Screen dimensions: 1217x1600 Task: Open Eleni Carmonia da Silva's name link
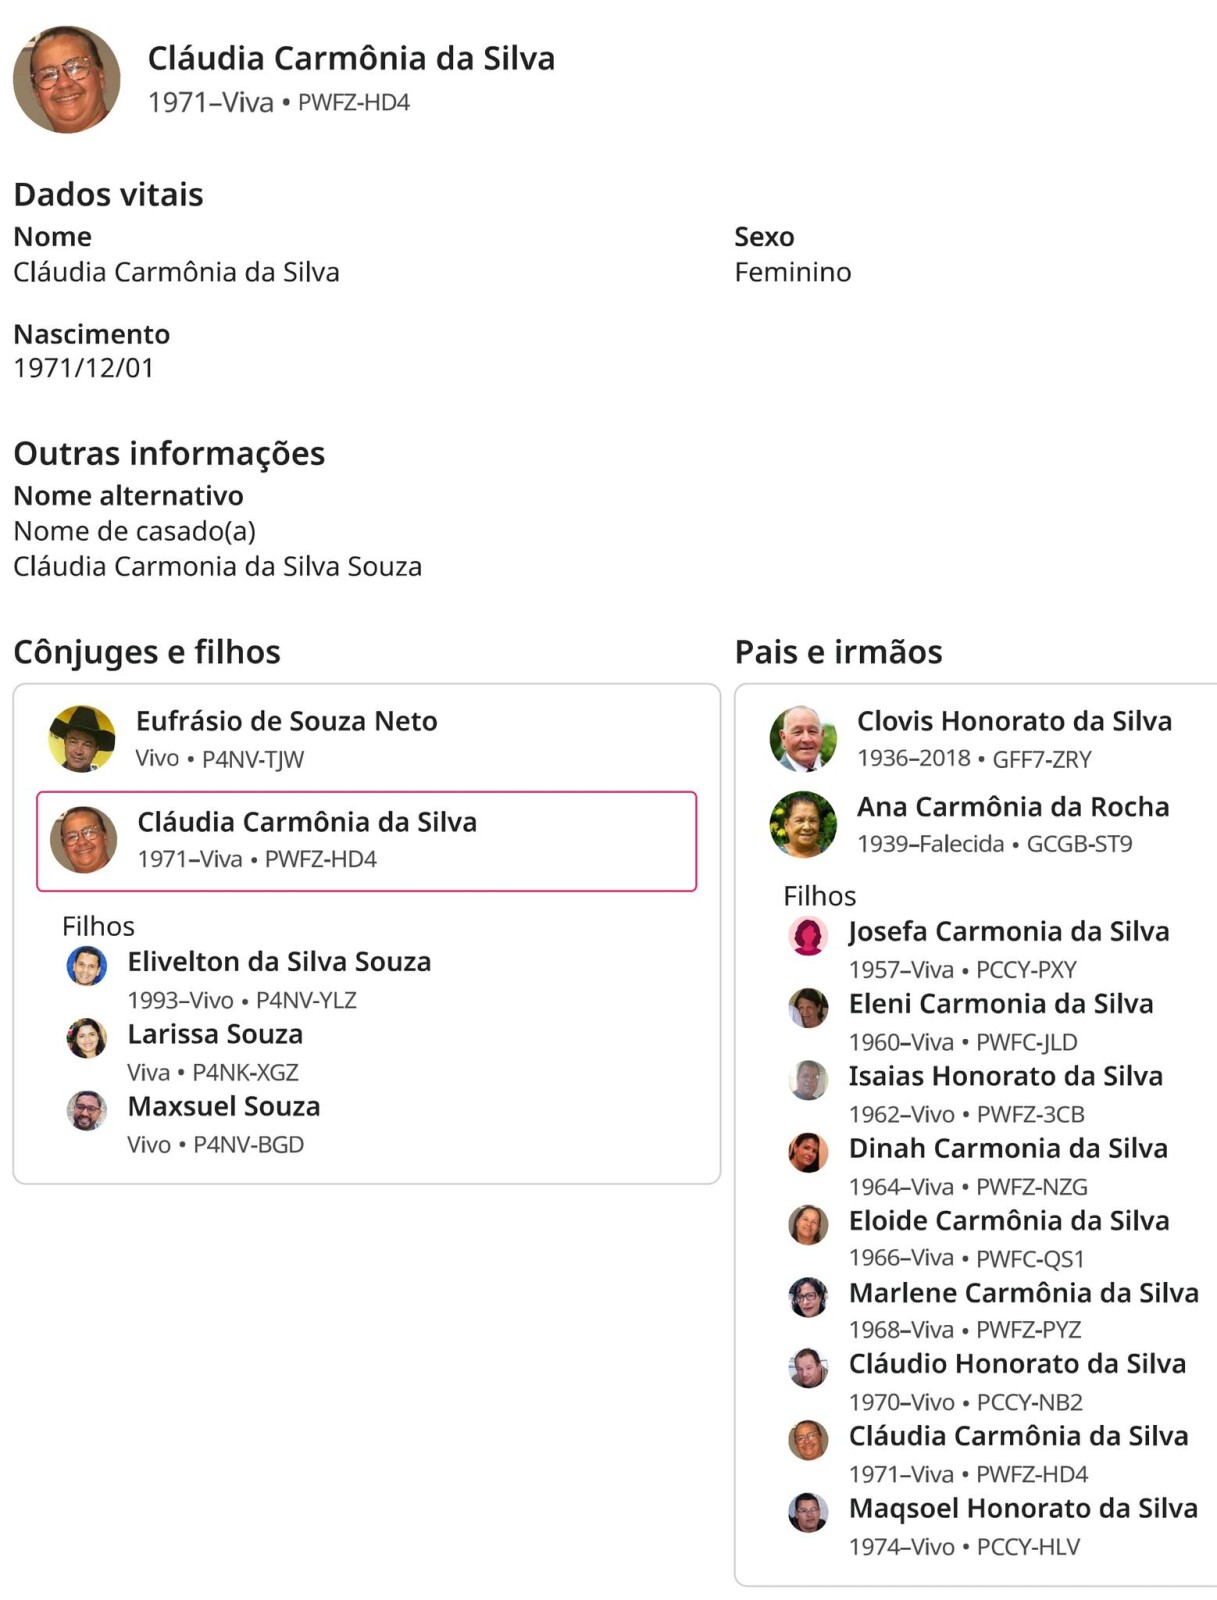(1000, 1004)
